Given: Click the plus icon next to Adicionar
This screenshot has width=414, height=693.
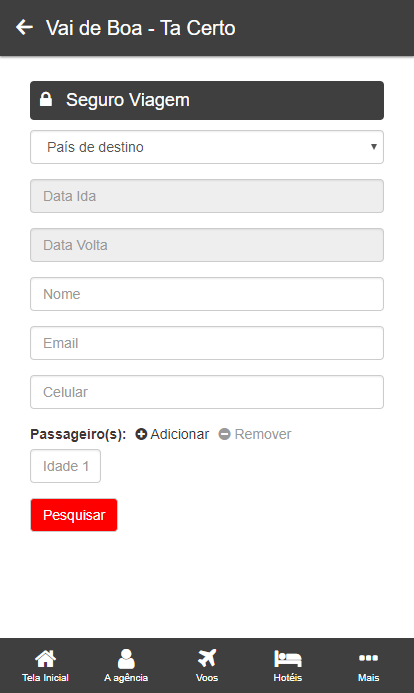Looking at the screenshot, I should [141, 434].
